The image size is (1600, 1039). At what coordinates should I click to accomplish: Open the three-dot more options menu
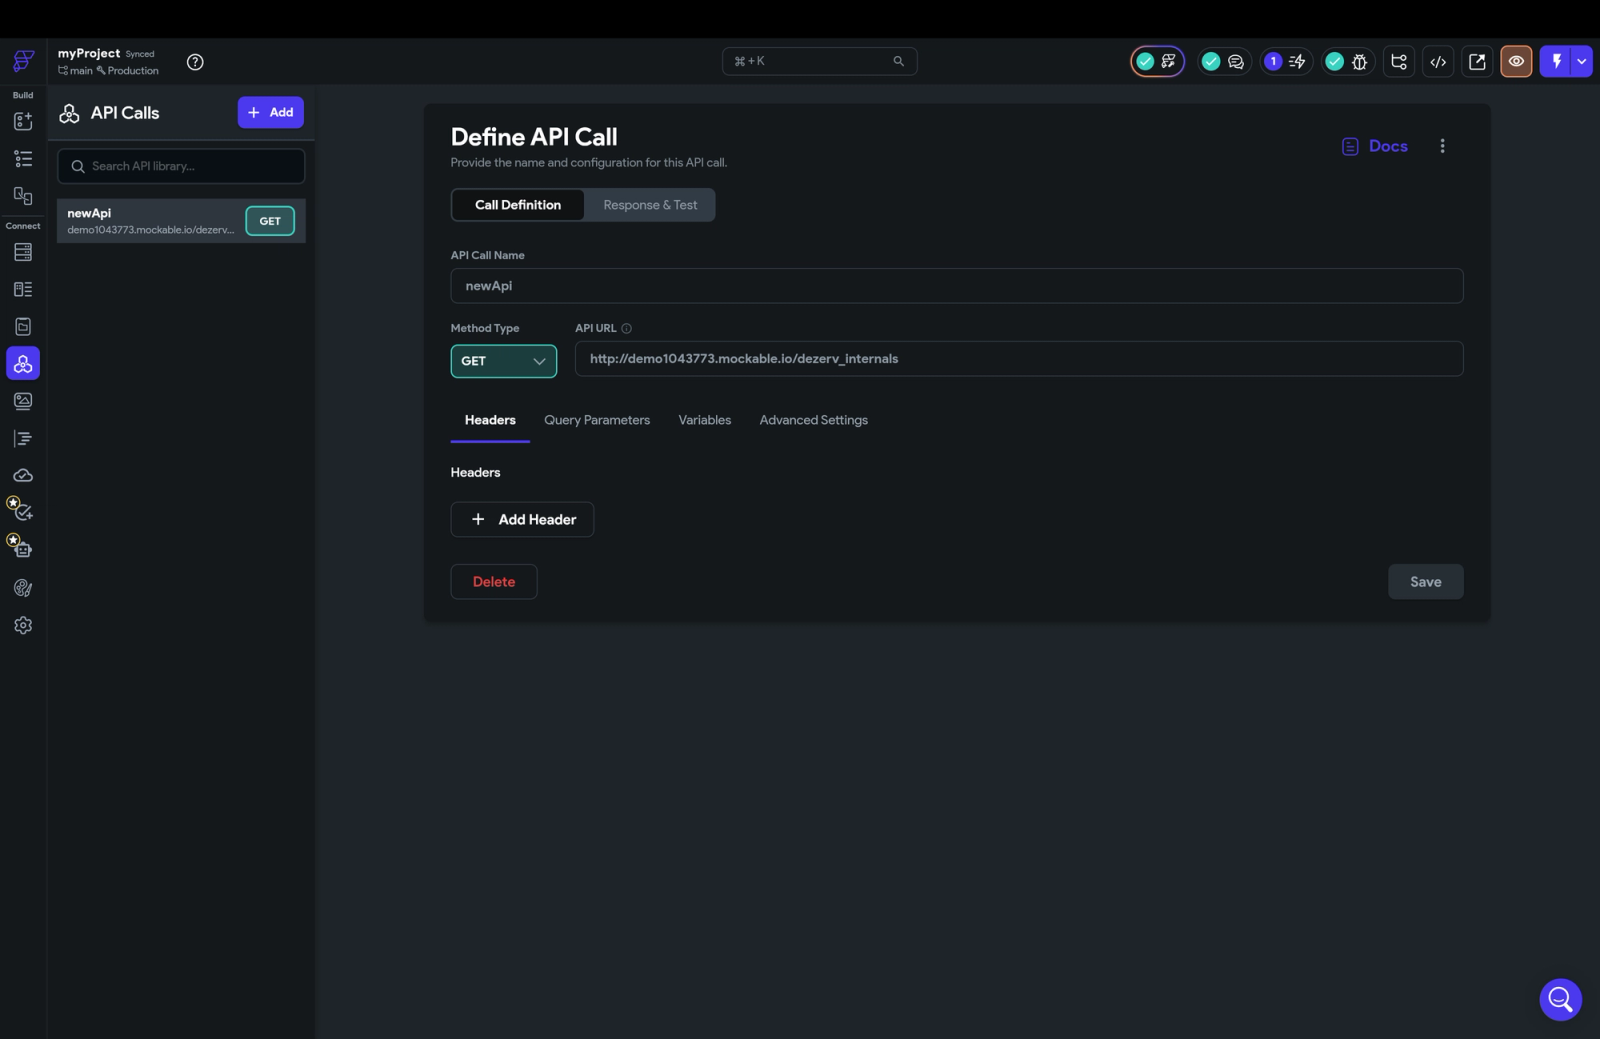coord(1442,146)
